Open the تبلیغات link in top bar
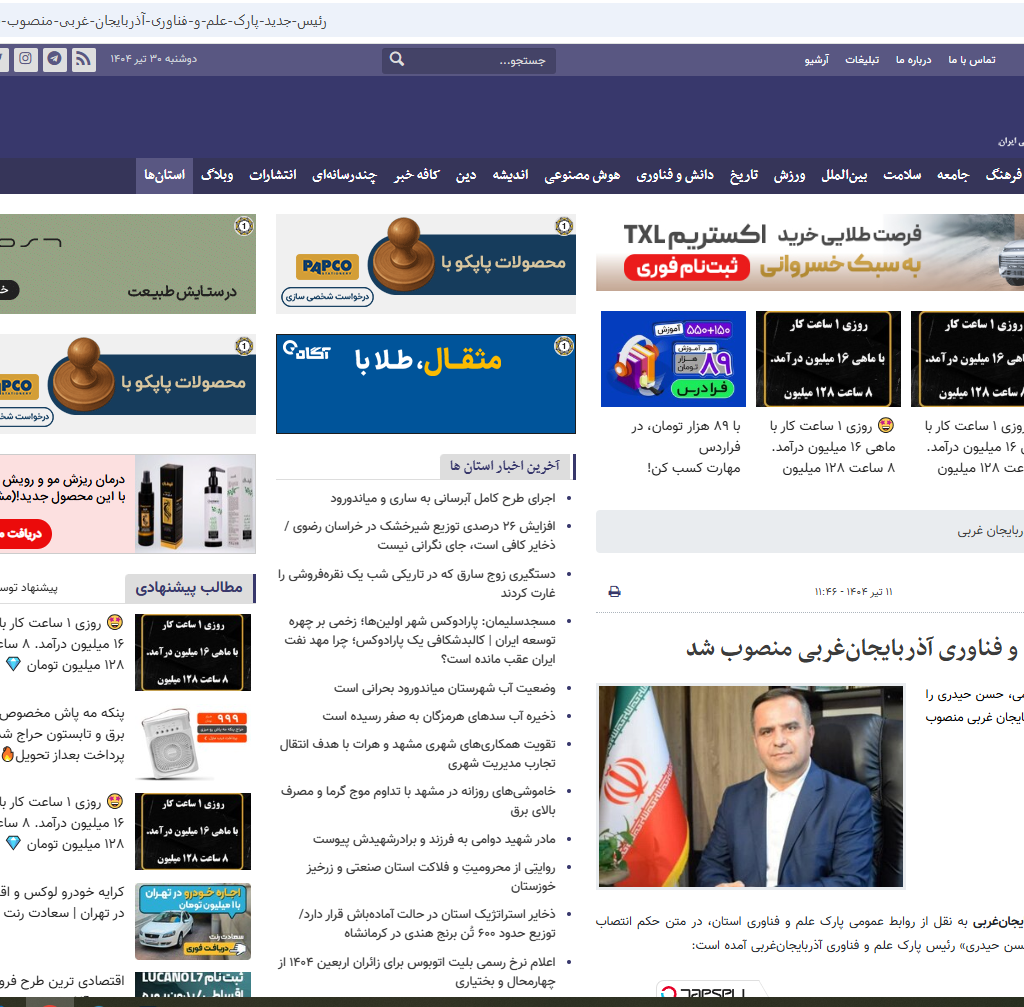Image resolution: width=1024 pixels, height=1007 pixels. [x=862, y=60]
